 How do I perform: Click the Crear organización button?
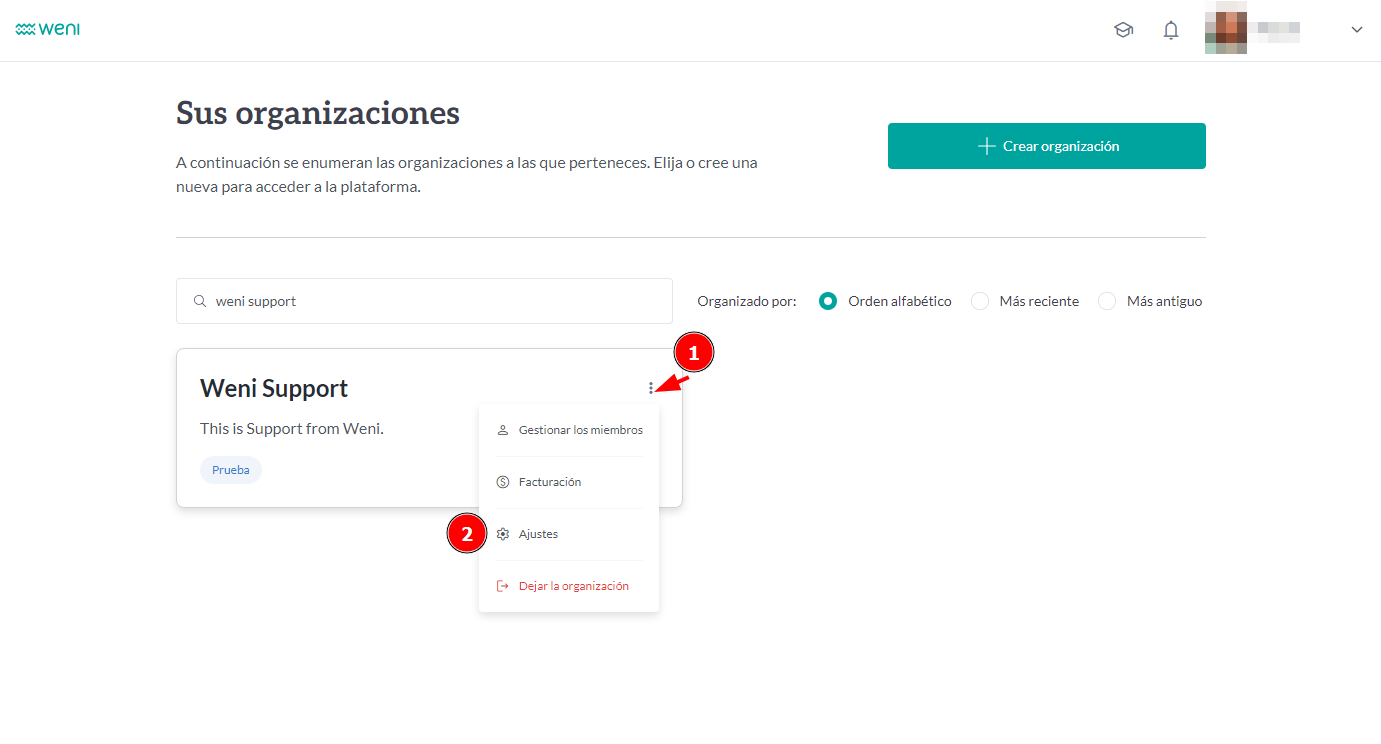pyautogui.click(x=1046, y=145)
